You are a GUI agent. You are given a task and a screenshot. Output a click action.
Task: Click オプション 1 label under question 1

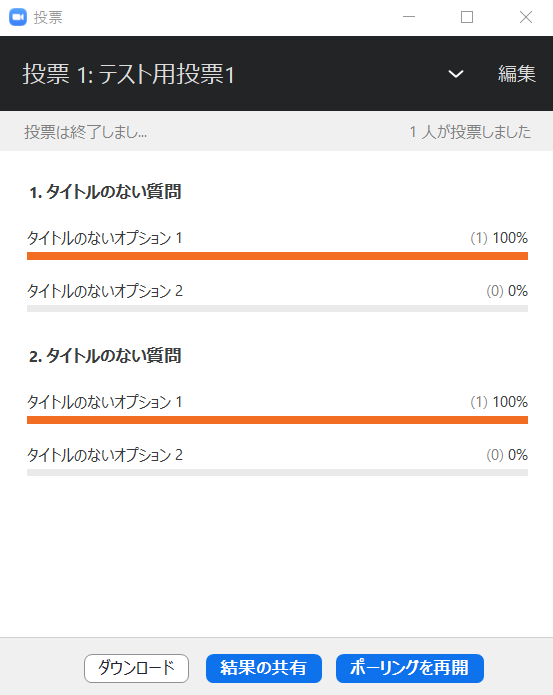tap(105, 238)
